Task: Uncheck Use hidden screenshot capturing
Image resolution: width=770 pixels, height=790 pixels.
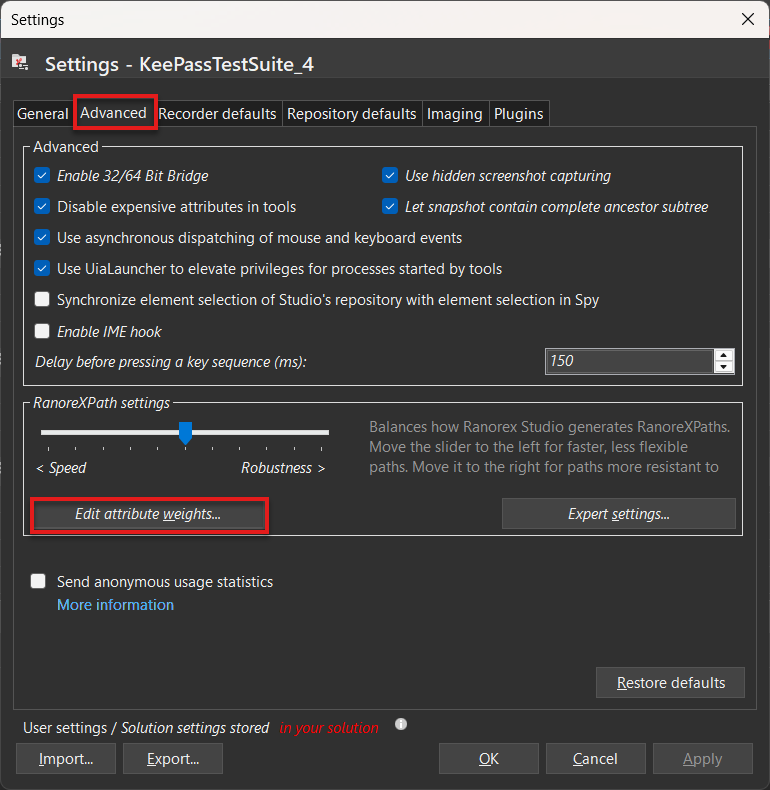Action: pyautogui.click(x=390, y=175)
